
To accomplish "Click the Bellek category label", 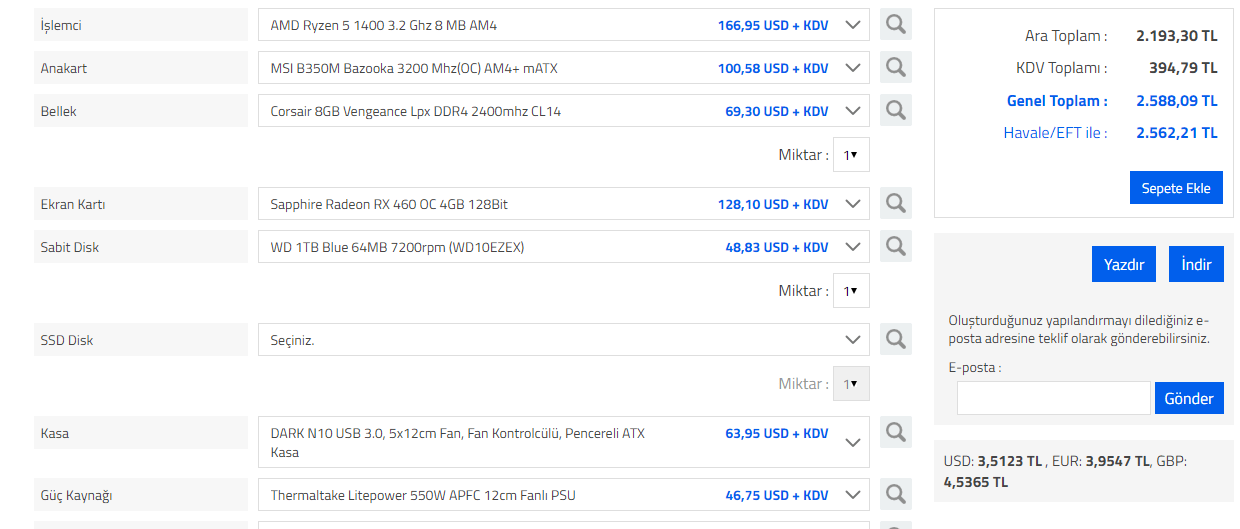I will [x=141, y=111].
